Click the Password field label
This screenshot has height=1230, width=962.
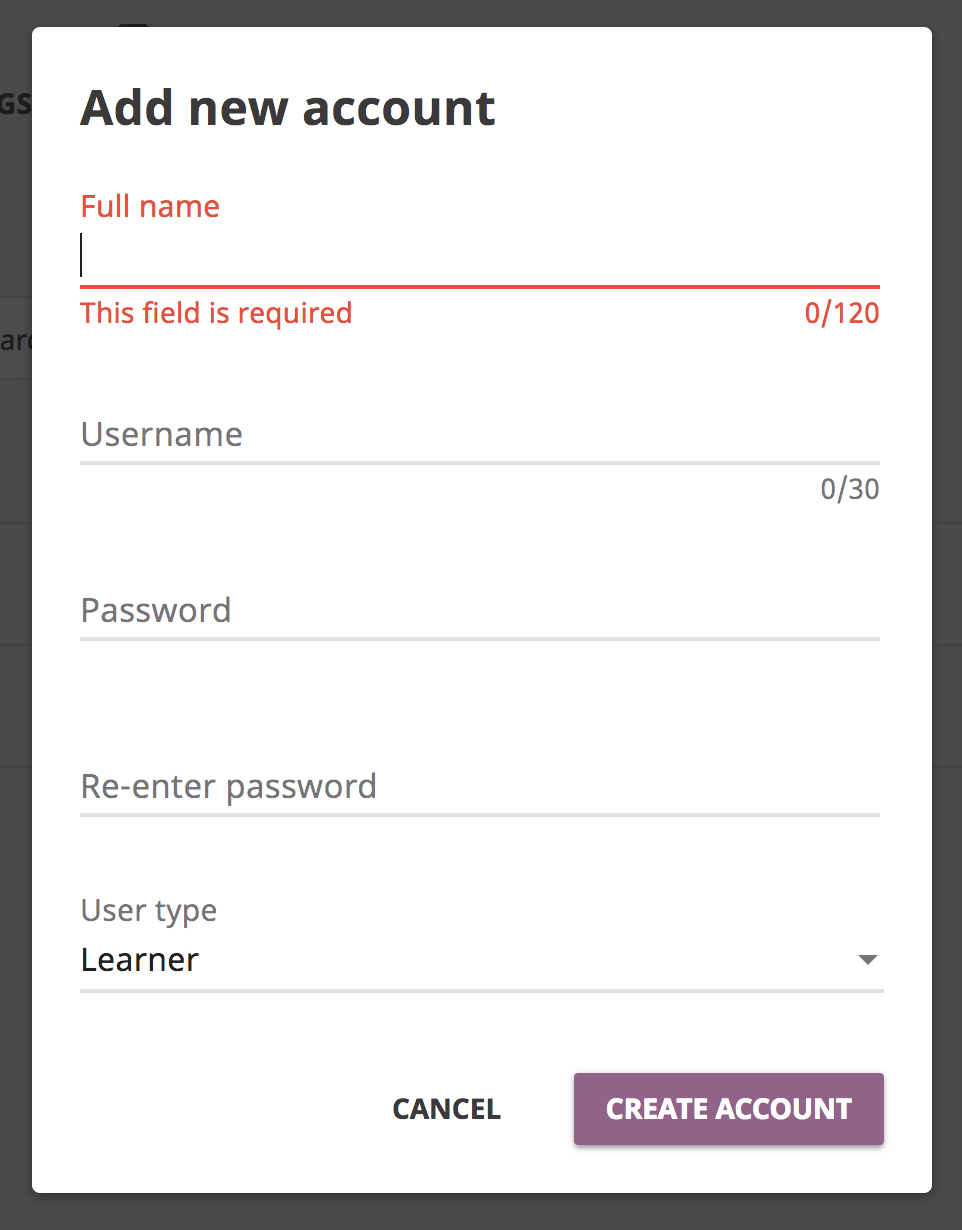(x=156, y=610)
